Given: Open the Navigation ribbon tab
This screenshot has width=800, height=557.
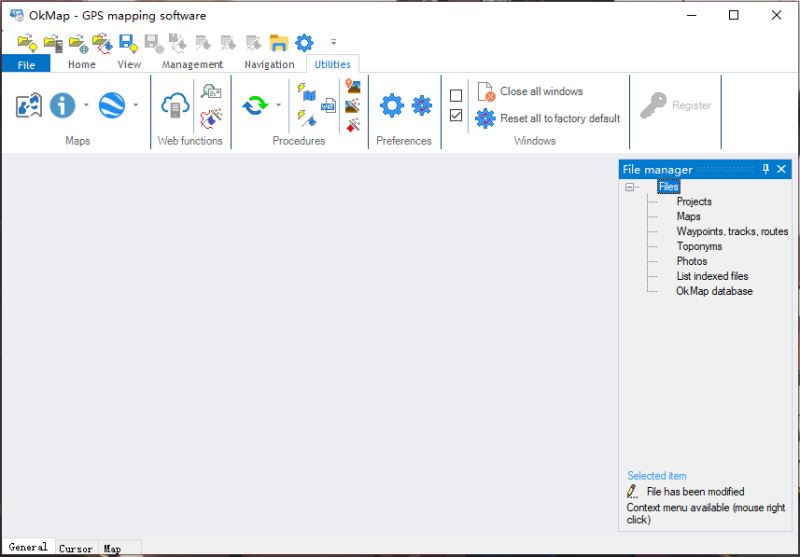Looking at the screenshot, I should pos(269,64).
